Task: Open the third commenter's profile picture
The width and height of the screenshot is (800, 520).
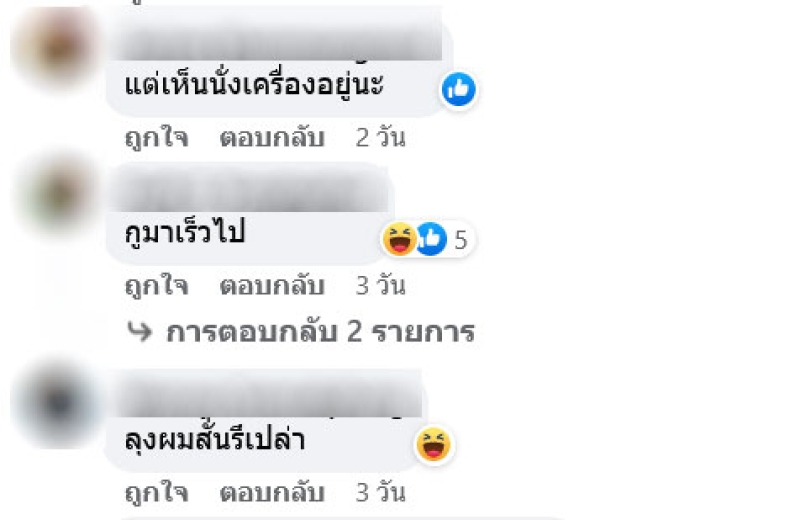Action: pyautogui.click(x=57, y=404)
